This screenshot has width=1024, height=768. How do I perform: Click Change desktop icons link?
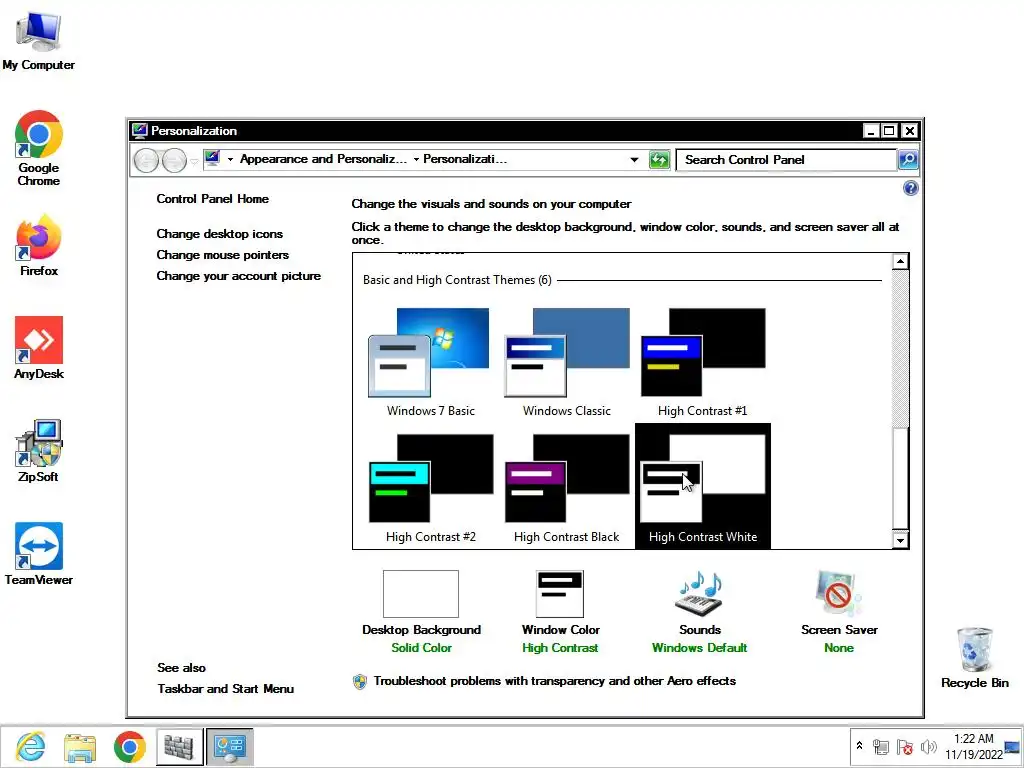tap(219, 234)
